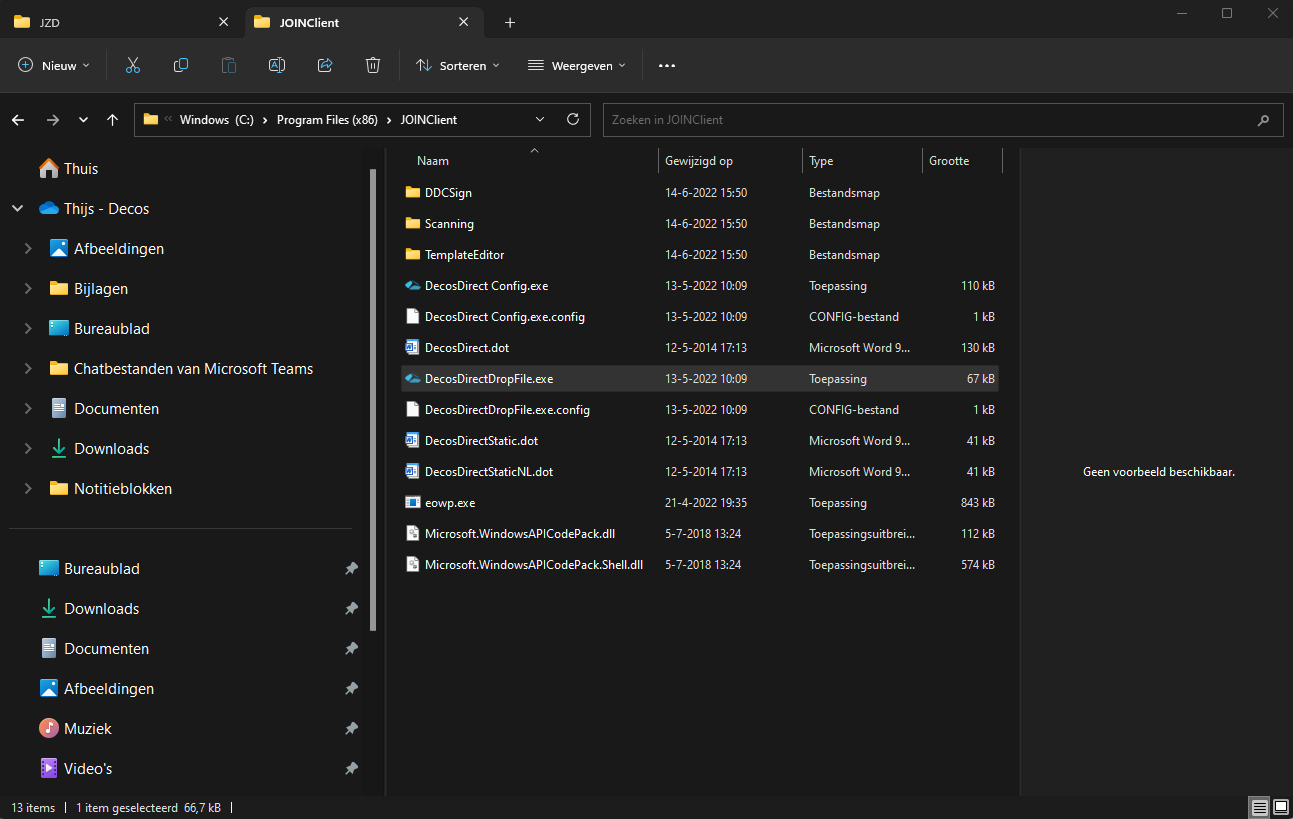Screen dimensions: 1293x819
Task: Expand the Documenten tree node
Action: click(x=28, y=409)
